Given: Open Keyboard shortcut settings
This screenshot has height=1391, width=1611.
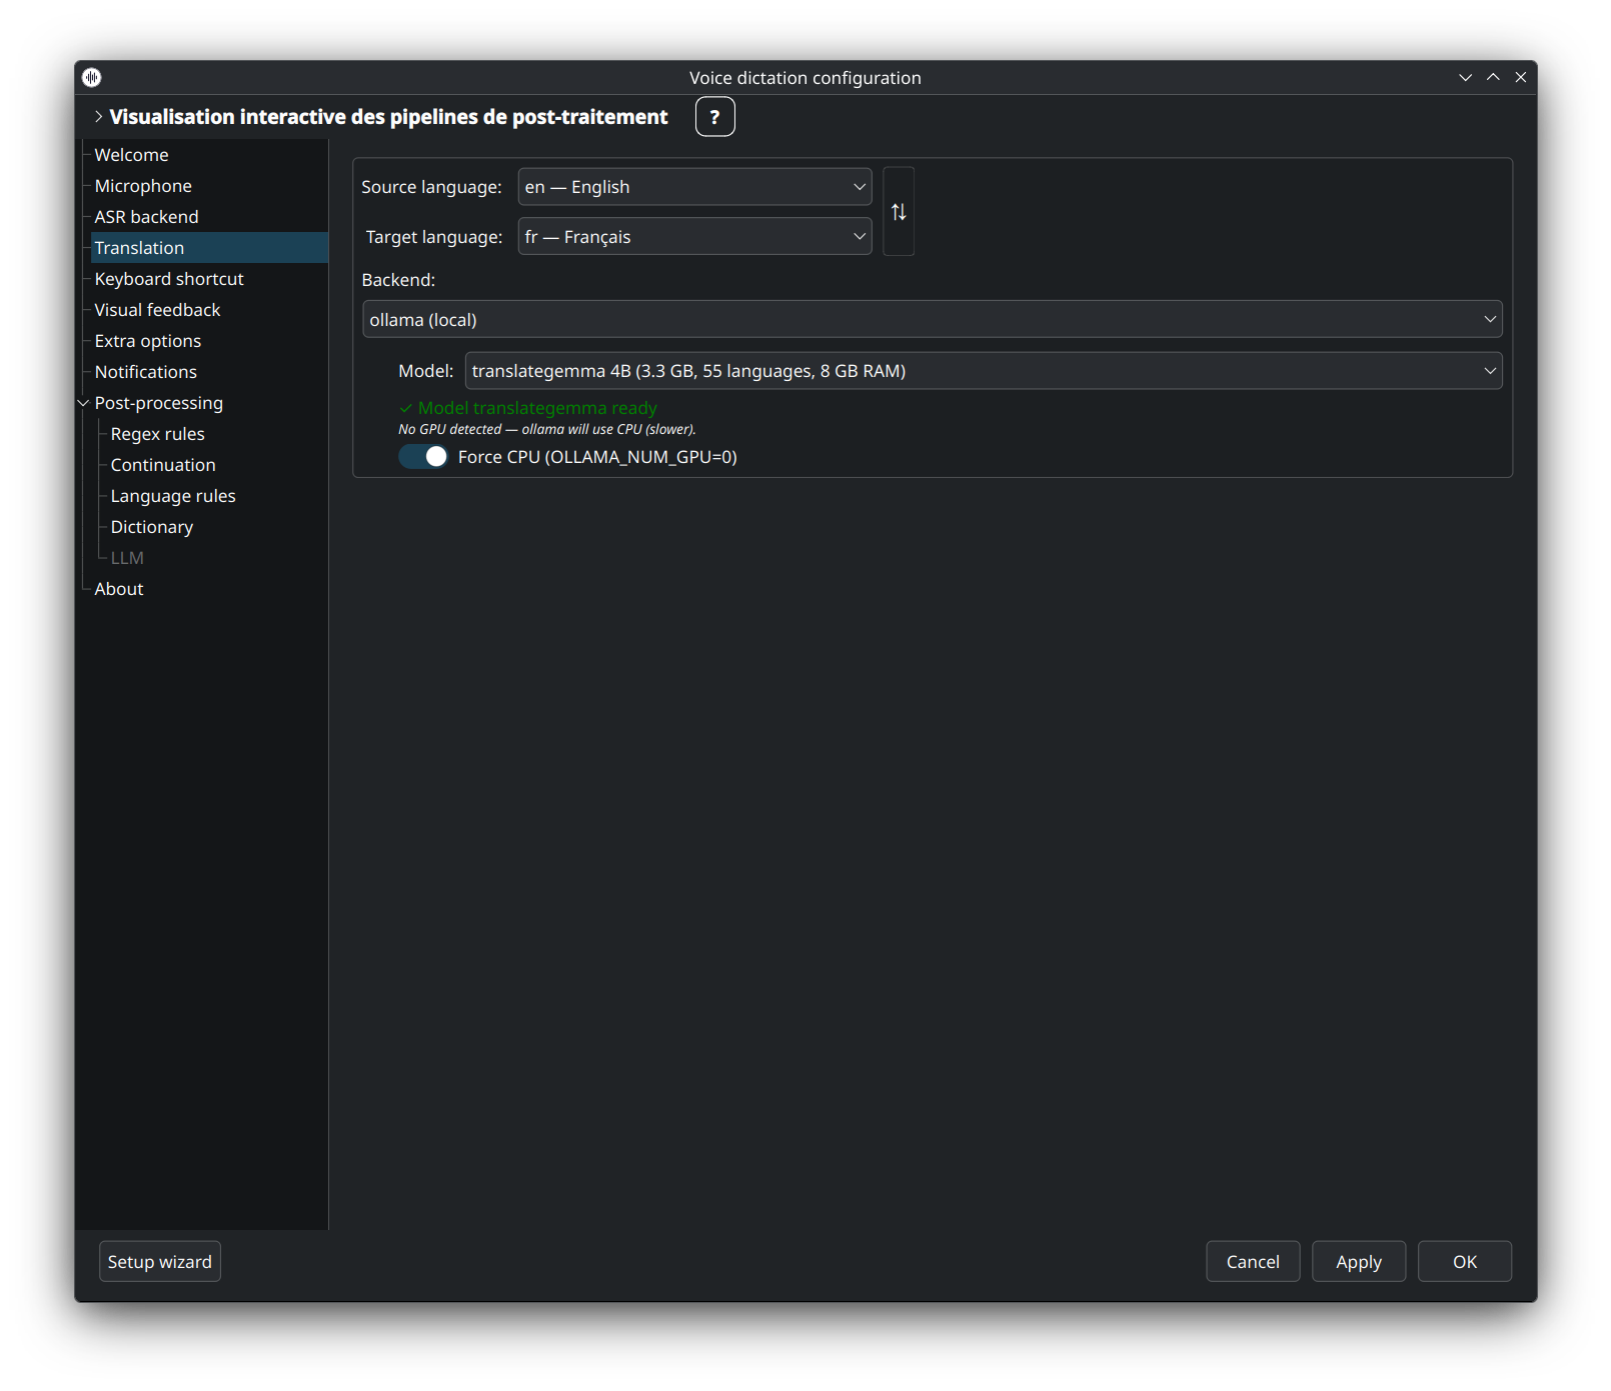Looking at the screenshot, I should 169,279.
